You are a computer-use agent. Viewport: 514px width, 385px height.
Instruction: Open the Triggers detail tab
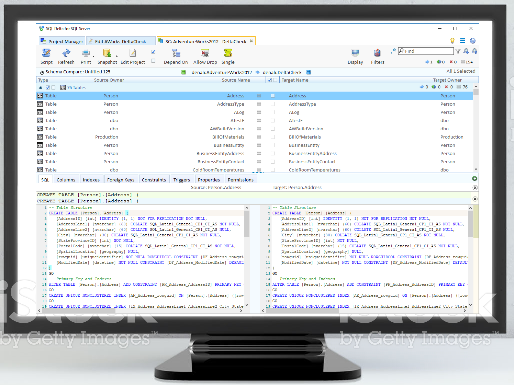click(x=181, y=180)
